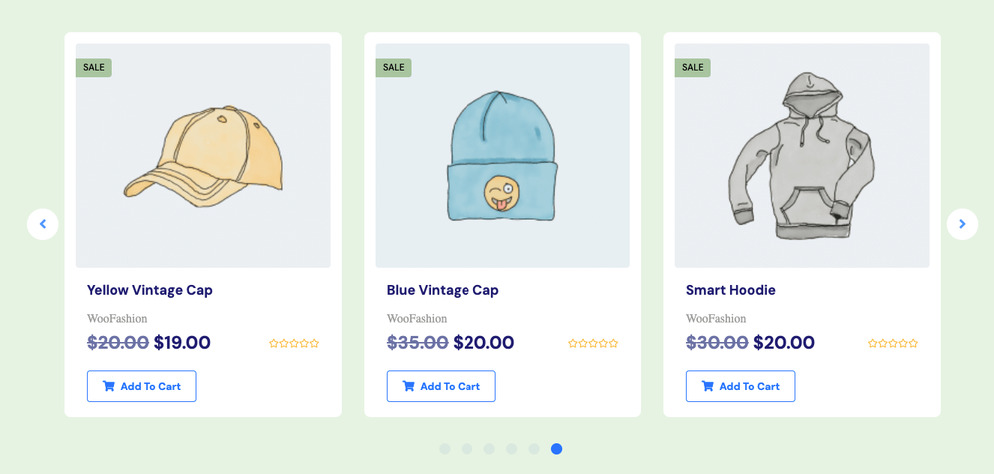
Task: Click star rating for Yellow Vintage Cap
Action: tap(294, 343)
